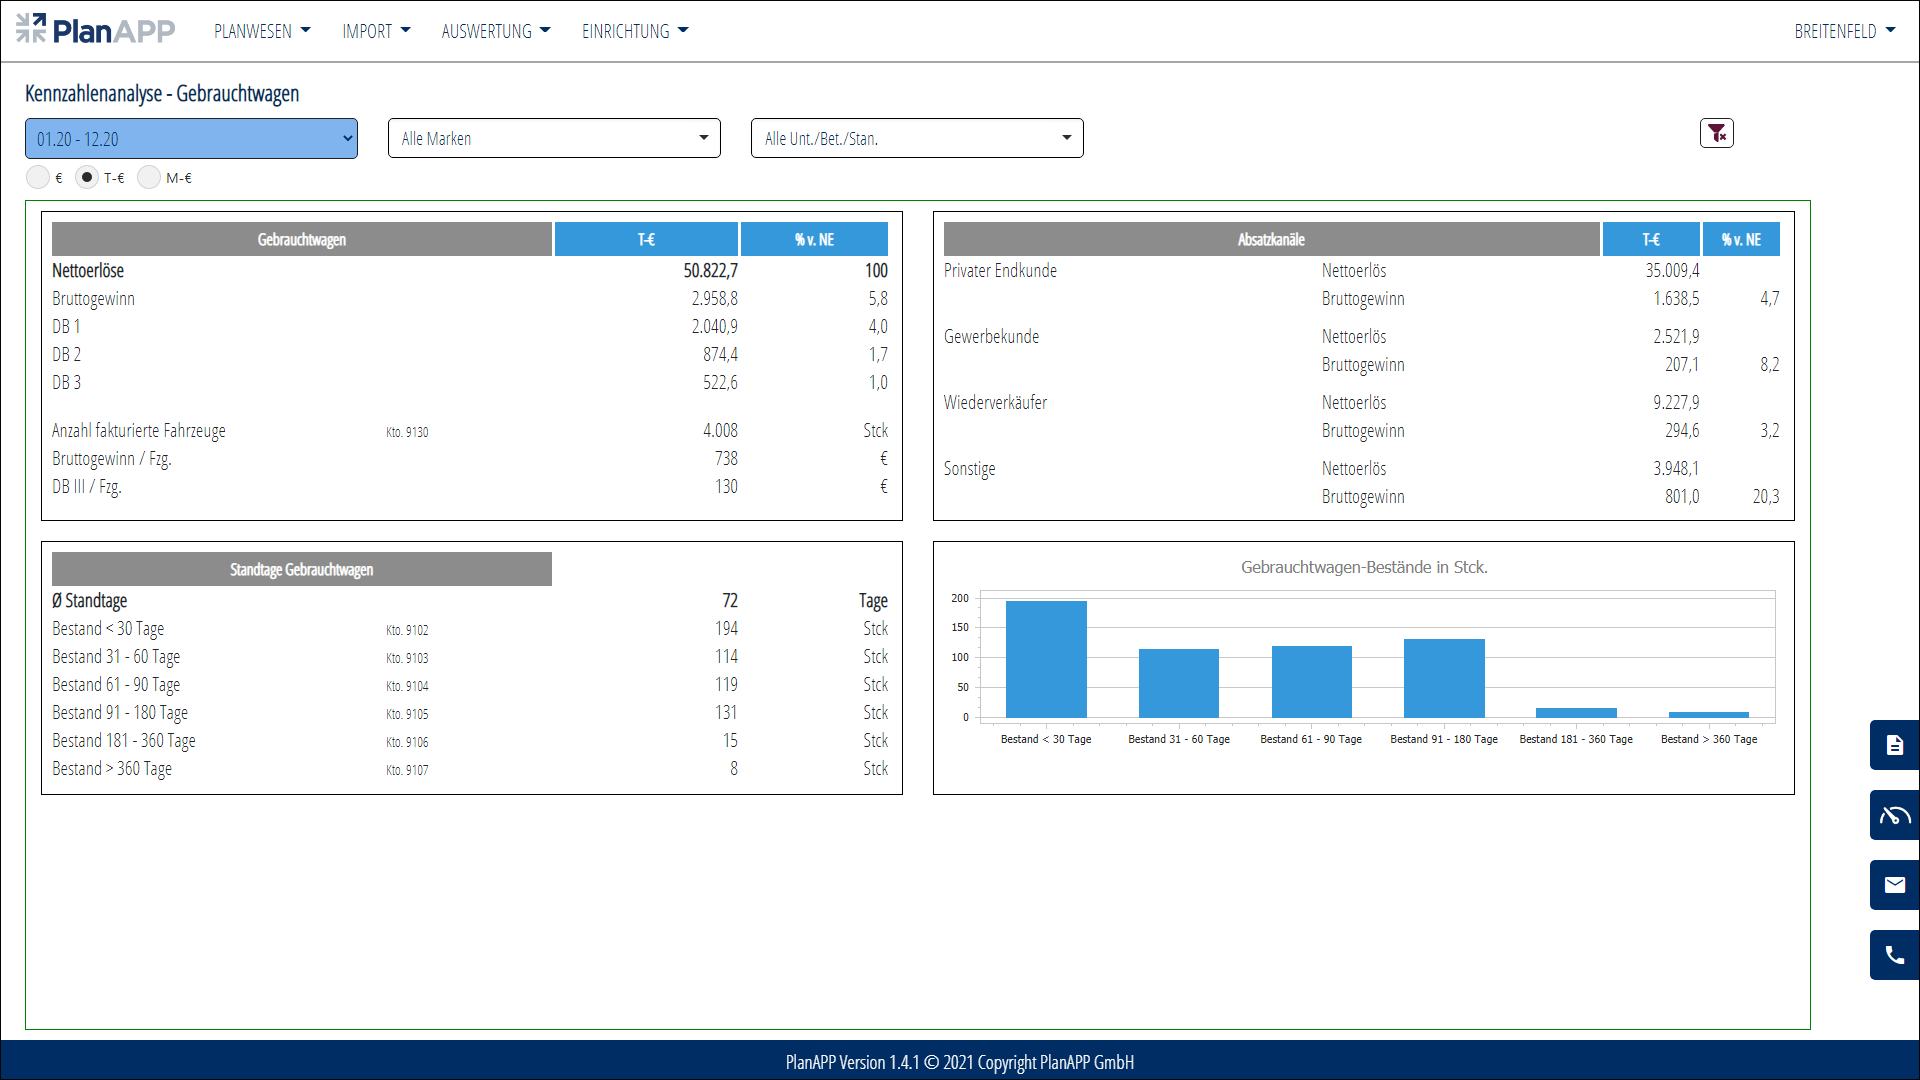Click the Bestand 91 - 180 Tage bar
The image size is (1920, 1080).
tap(1444, 678)
